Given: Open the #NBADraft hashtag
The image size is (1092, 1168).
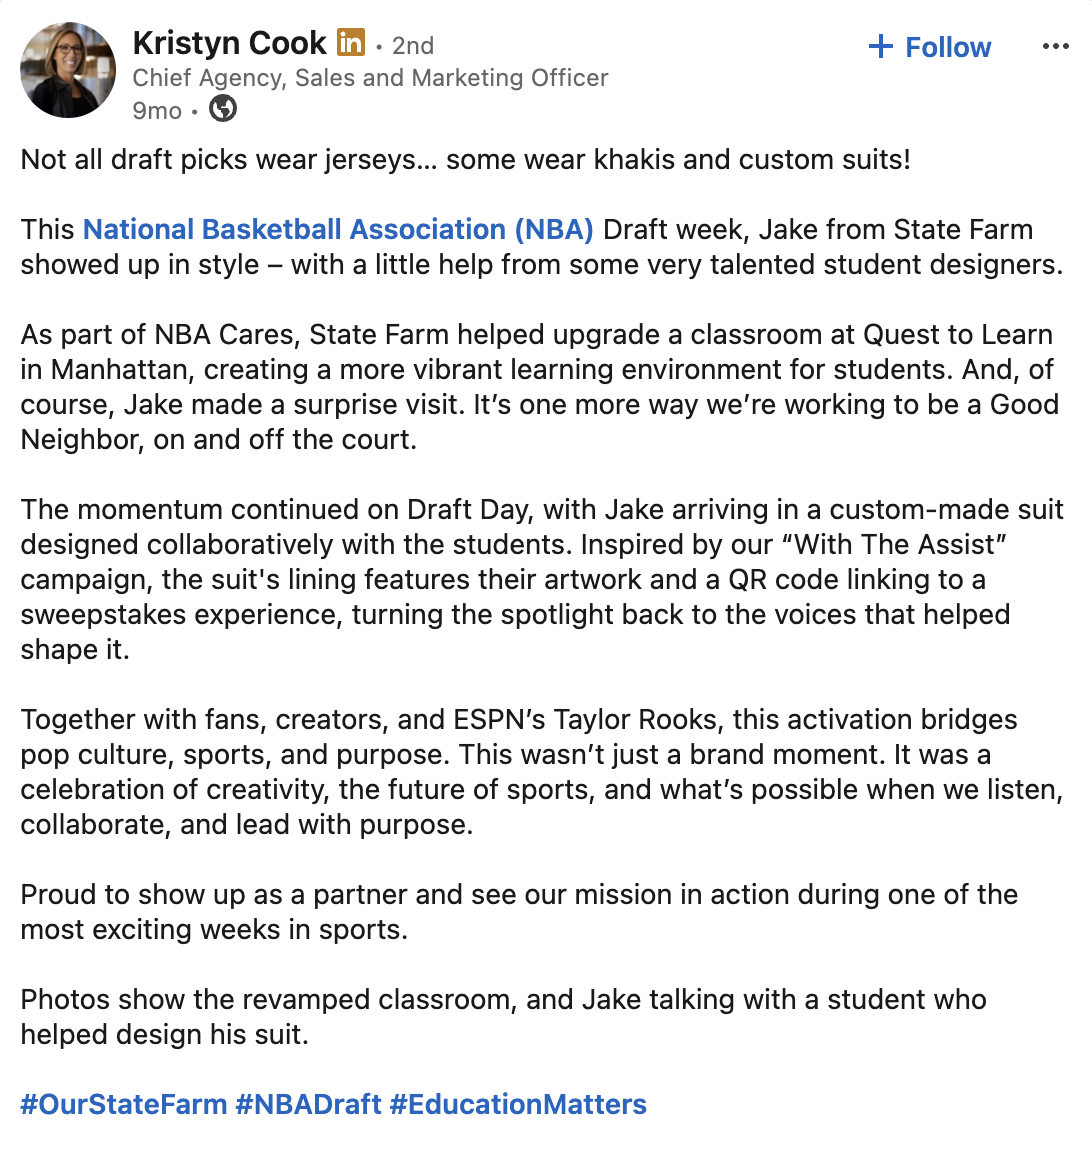Looking at the screenshot, I should (x=308, y=1104).
